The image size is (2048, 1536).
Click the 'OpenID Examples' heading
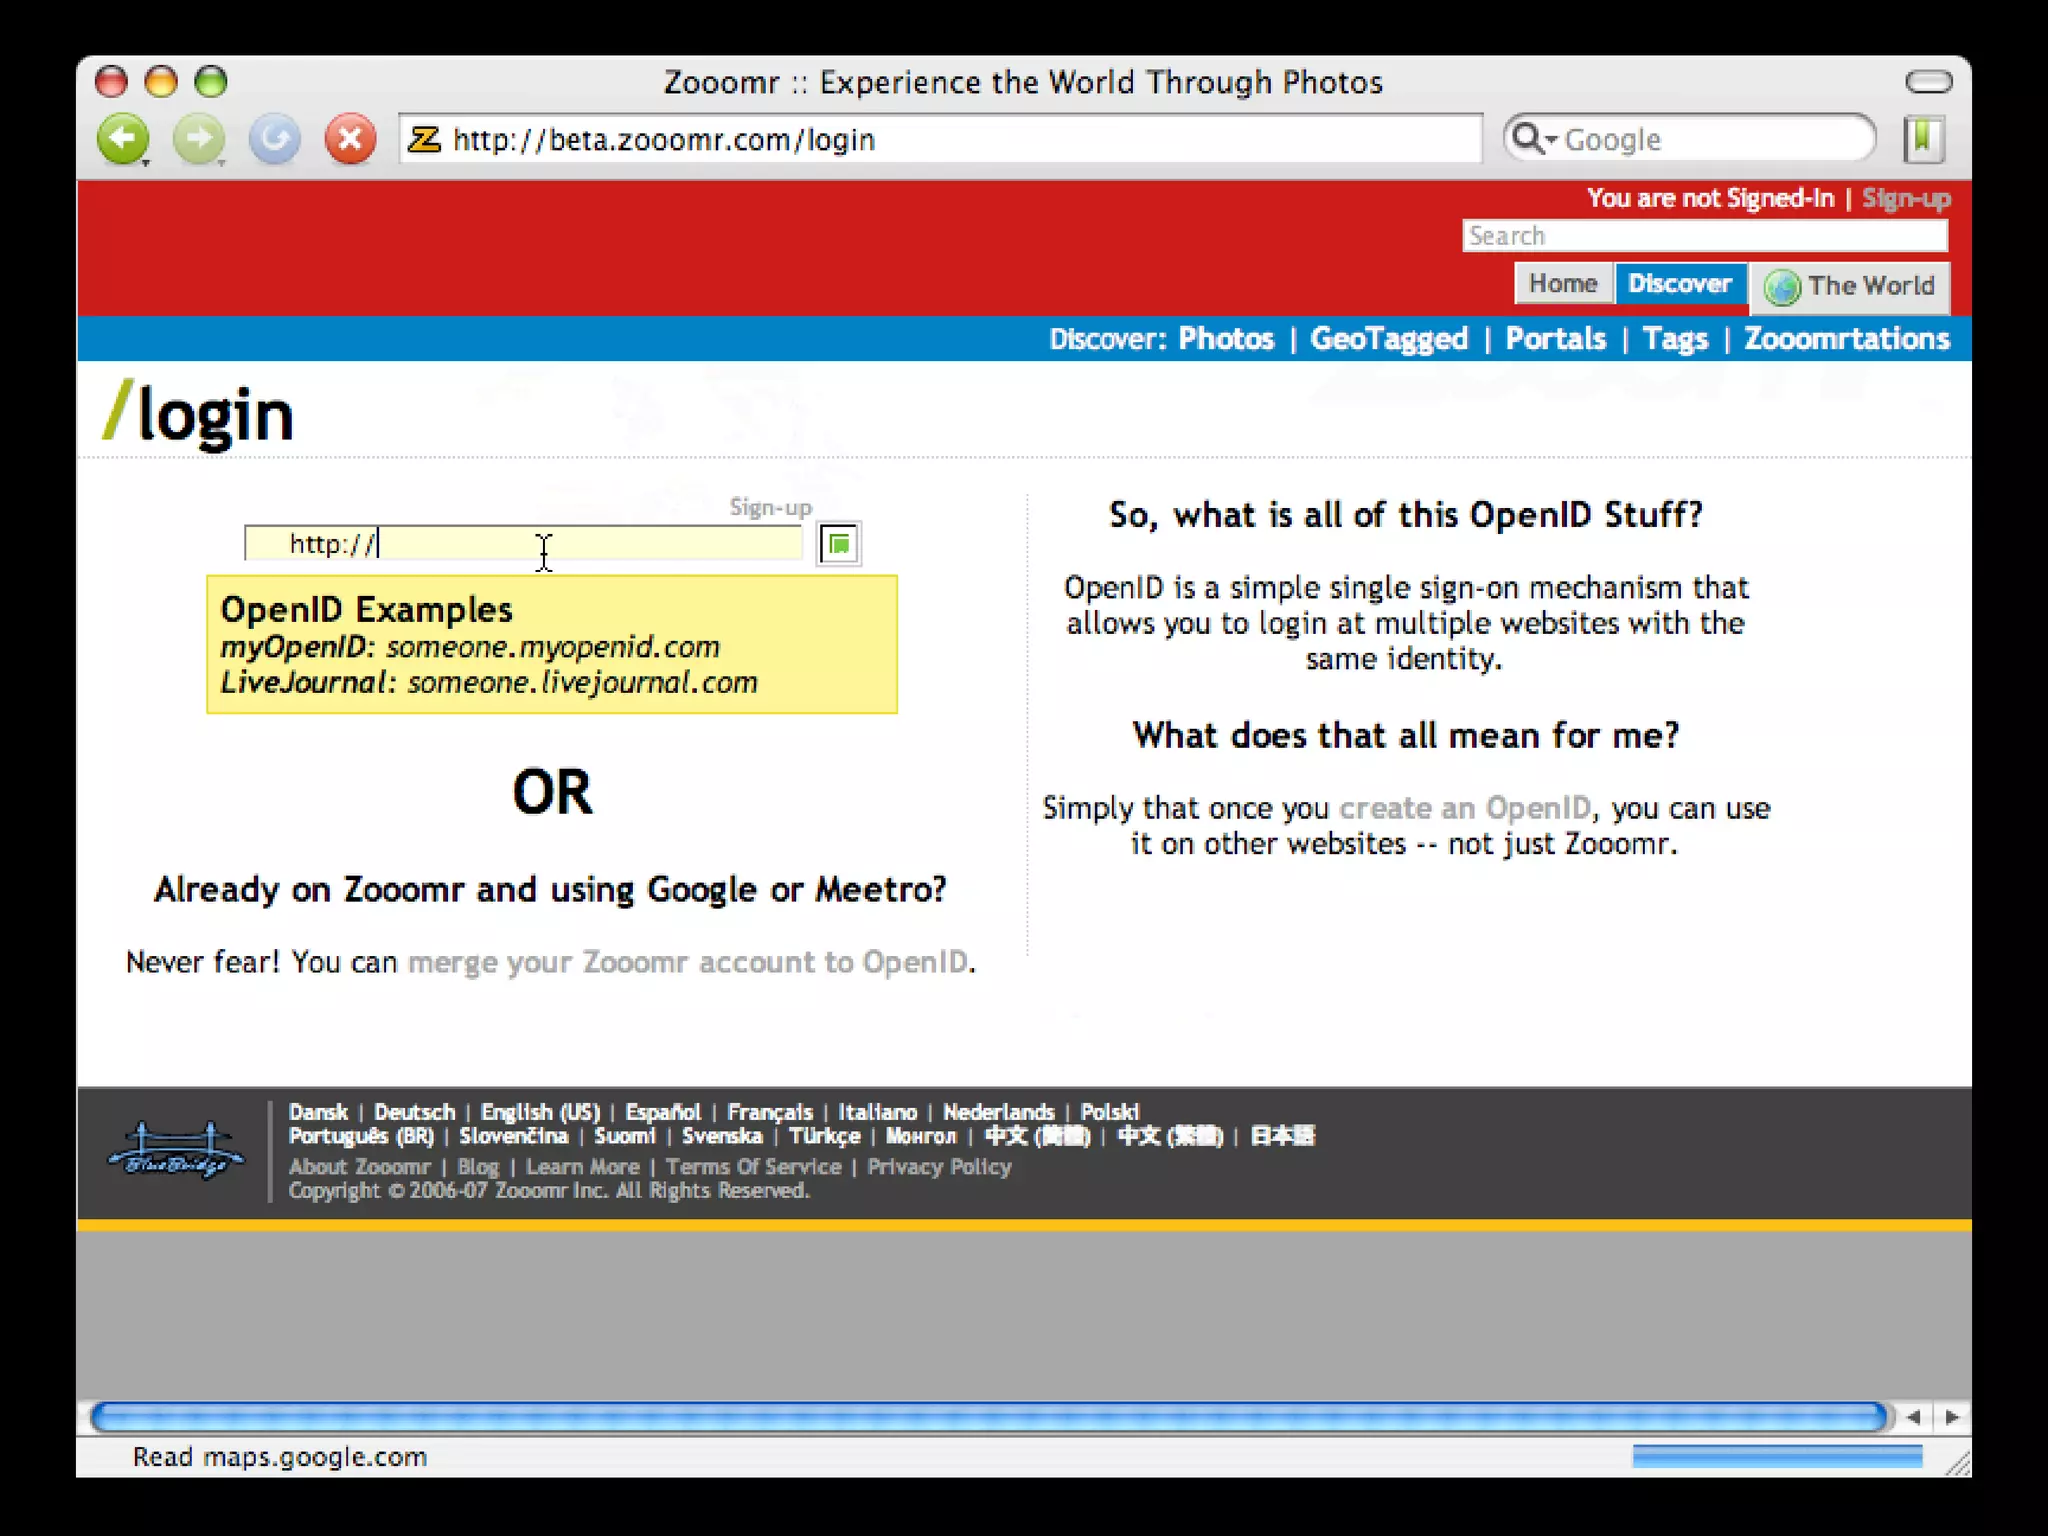[x=366, y=609]
